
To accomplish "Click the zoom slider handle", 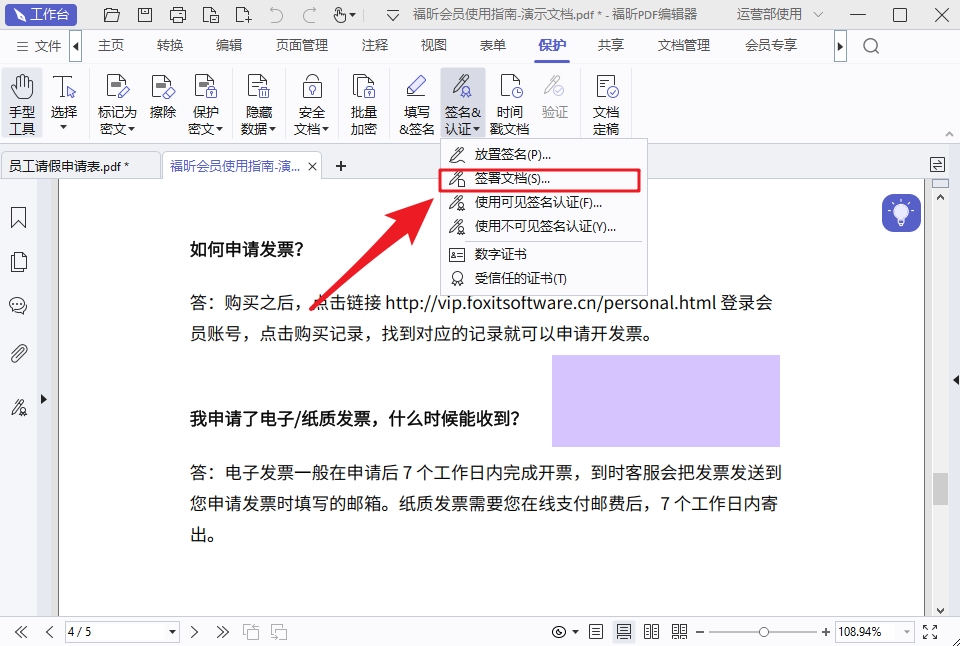I will pyautogui.click(x=763, y=632).
